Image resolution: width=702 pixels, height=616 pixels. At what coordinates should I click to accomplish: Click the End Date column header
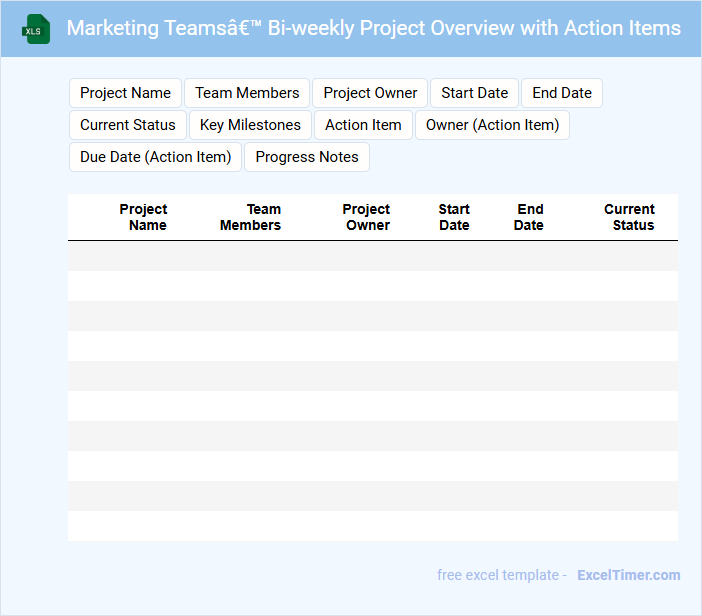pyautogui.click(x=529, y=217)
